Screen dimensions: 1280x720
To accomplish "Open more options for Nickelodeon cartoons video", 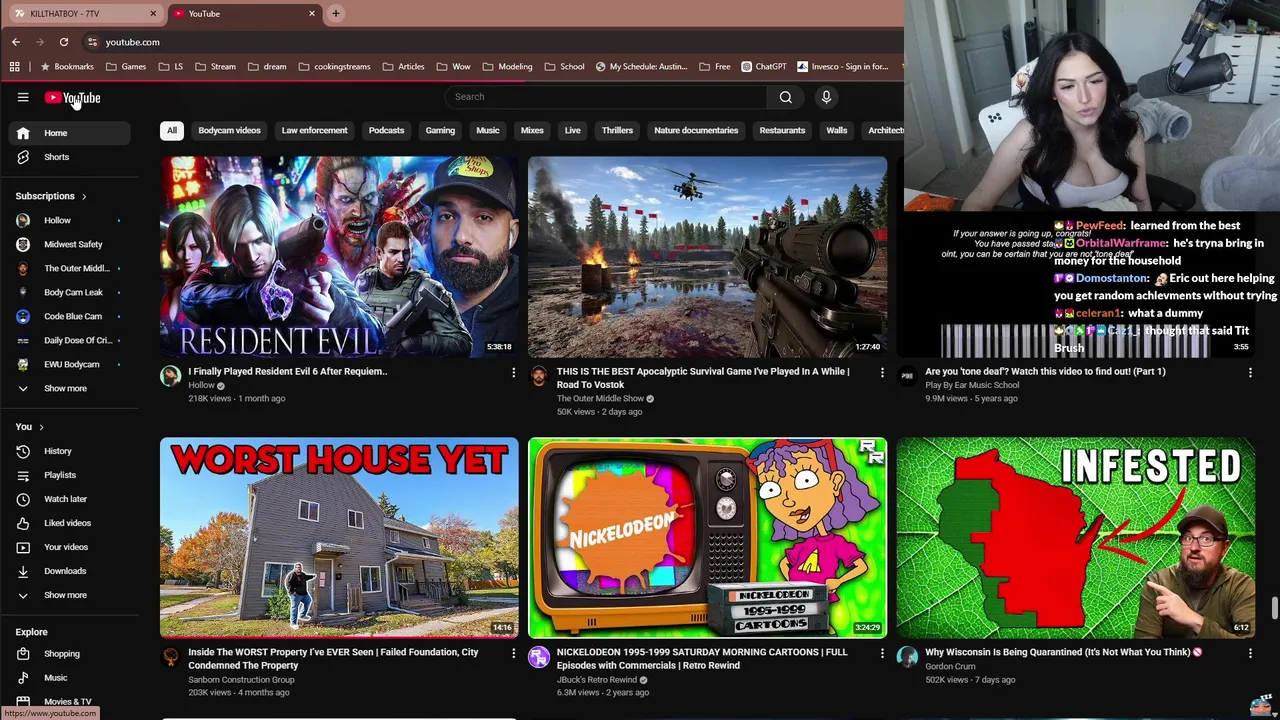I will coord(882,653).
